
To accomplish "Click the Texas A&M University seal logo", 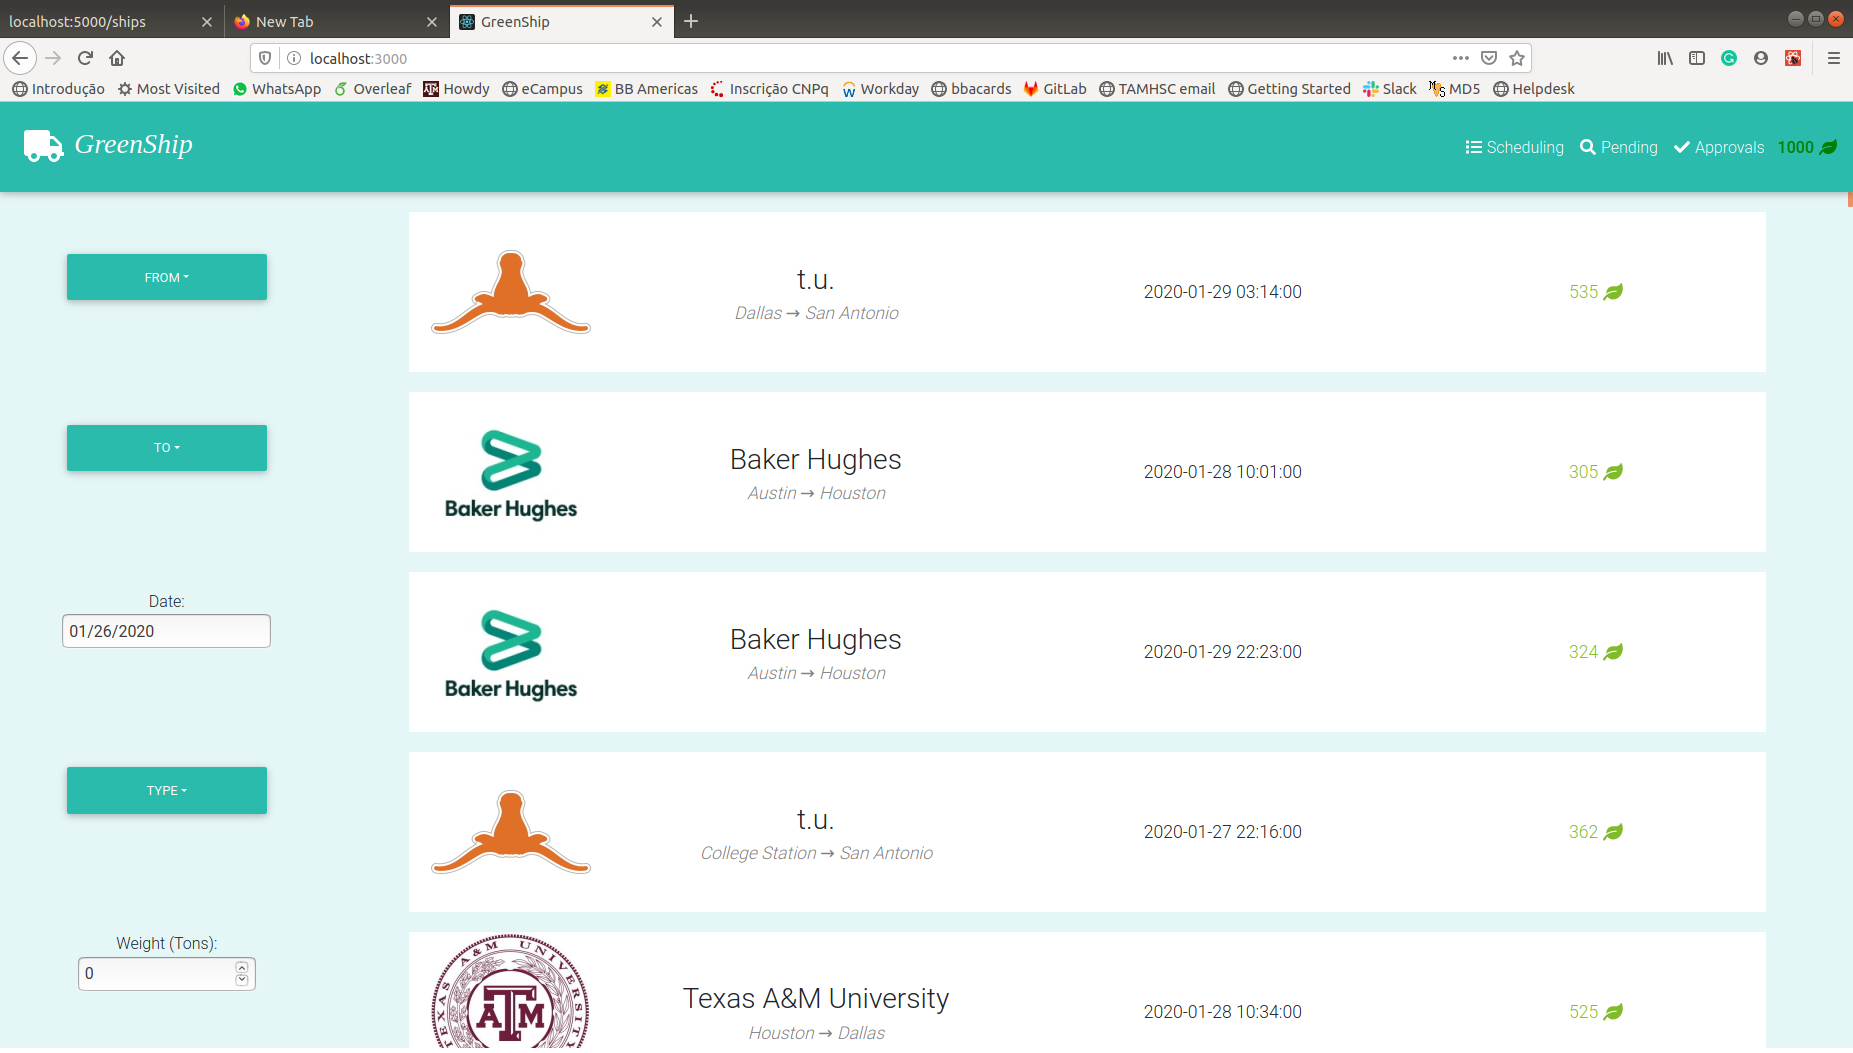I will coord(510,992).
